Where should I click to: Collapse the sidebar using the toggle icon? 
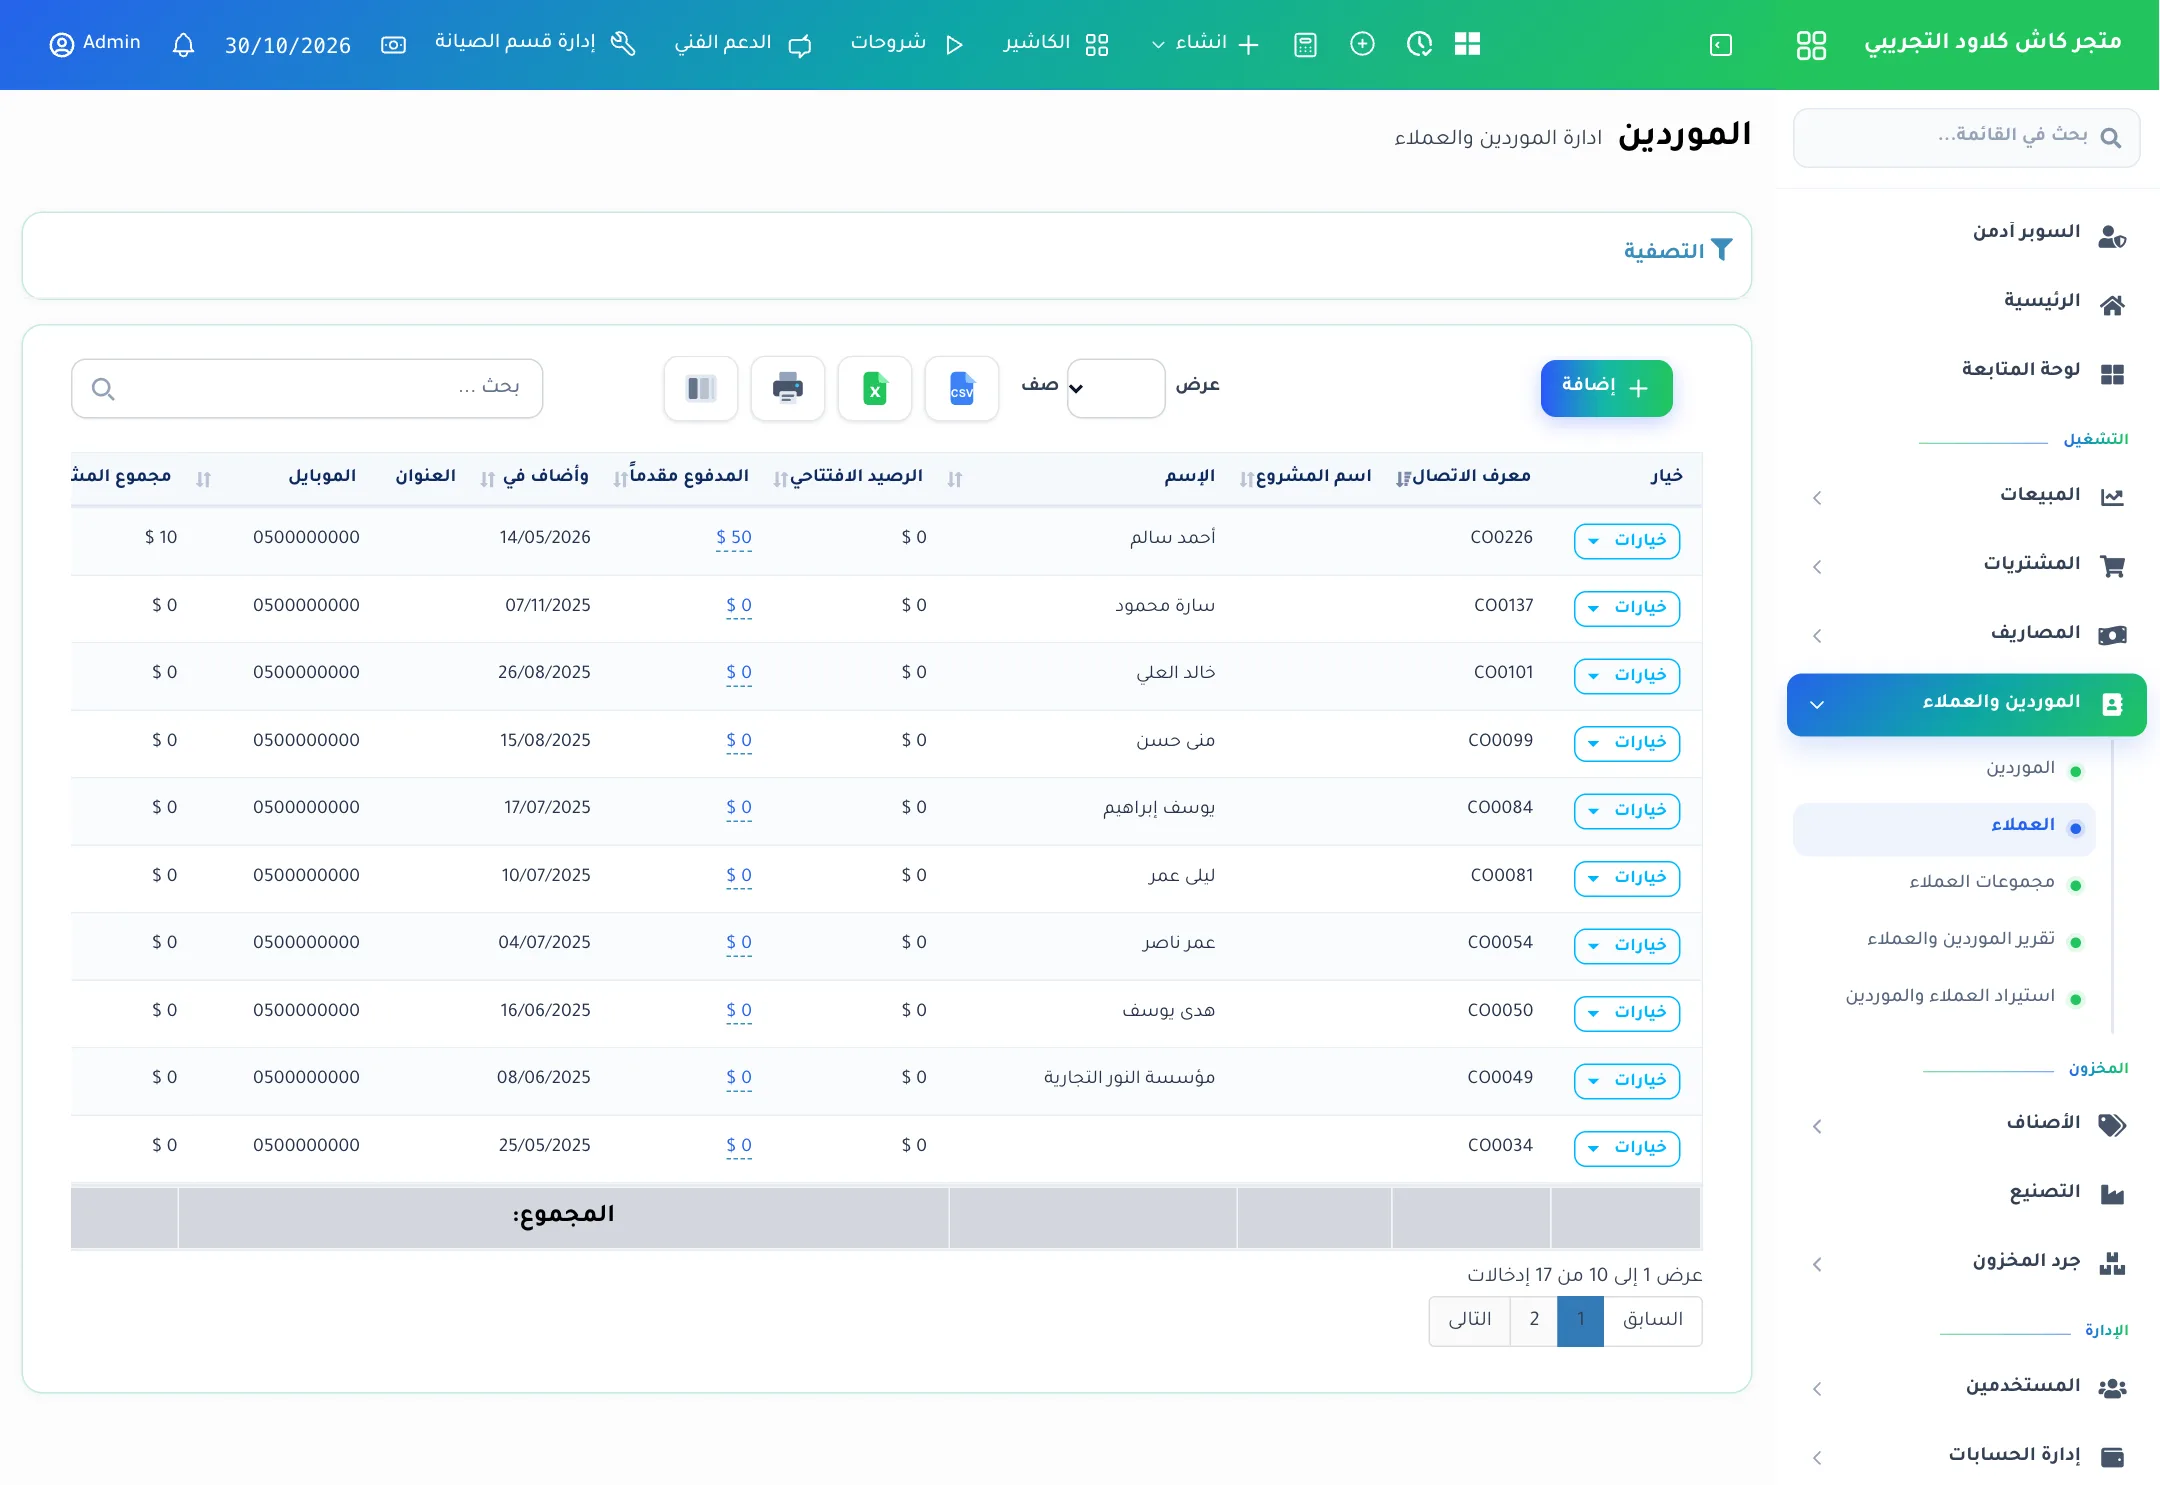tap(1721, 45)
